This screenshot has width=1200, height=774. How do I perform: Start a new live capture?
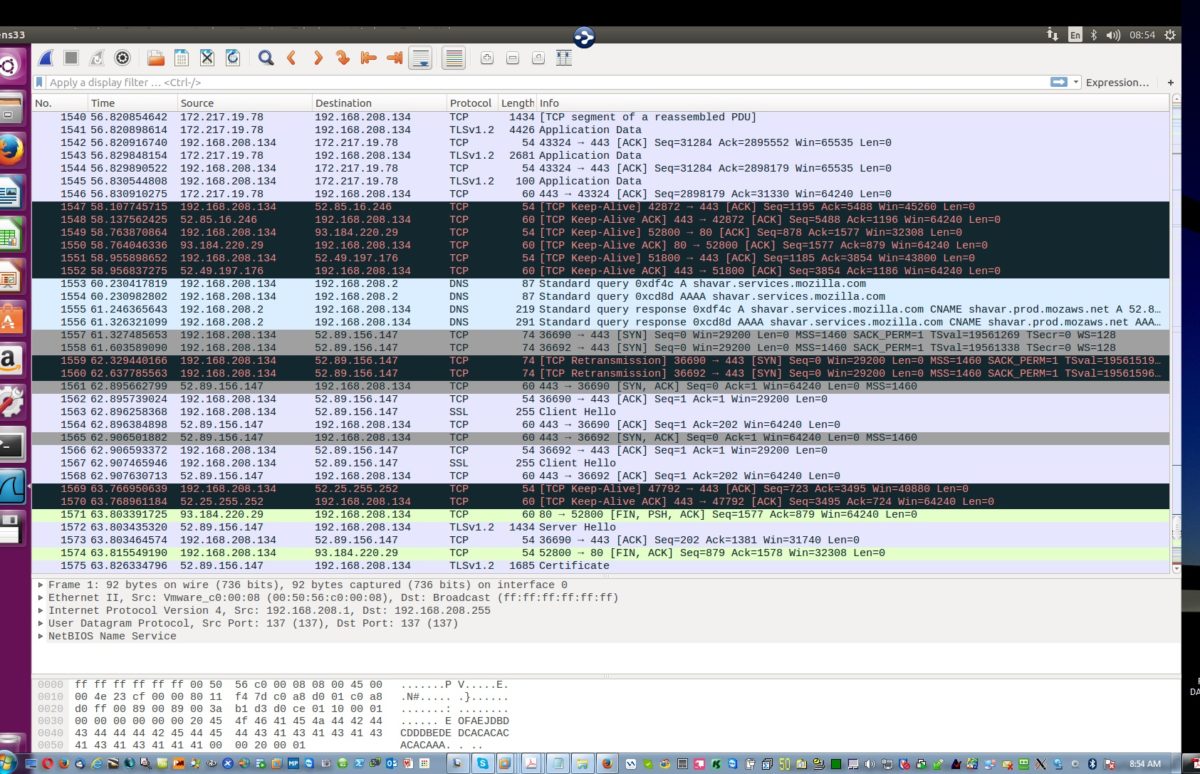pyautogui.click(x=46, y=57)
